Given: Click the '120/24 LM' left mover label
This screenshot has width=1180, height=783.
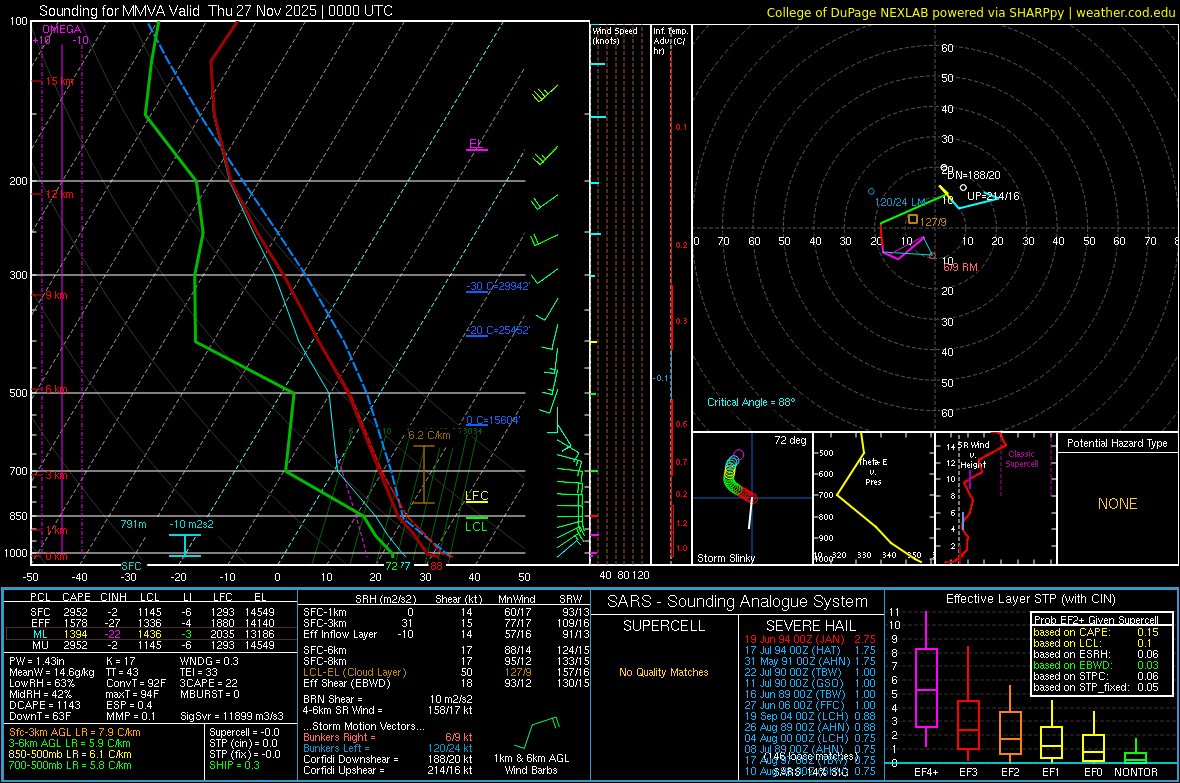Looking at the screenshot, I should point(900,203).
